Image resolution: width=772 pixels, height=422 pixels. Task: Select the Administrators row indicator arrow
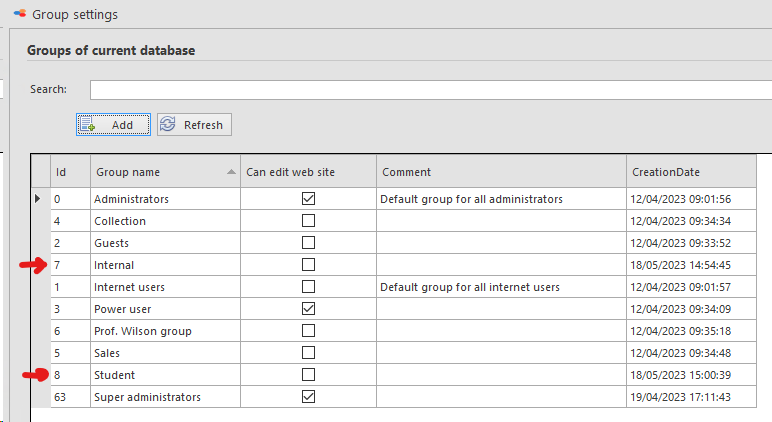pyautogui.click(x=37, y=199)
